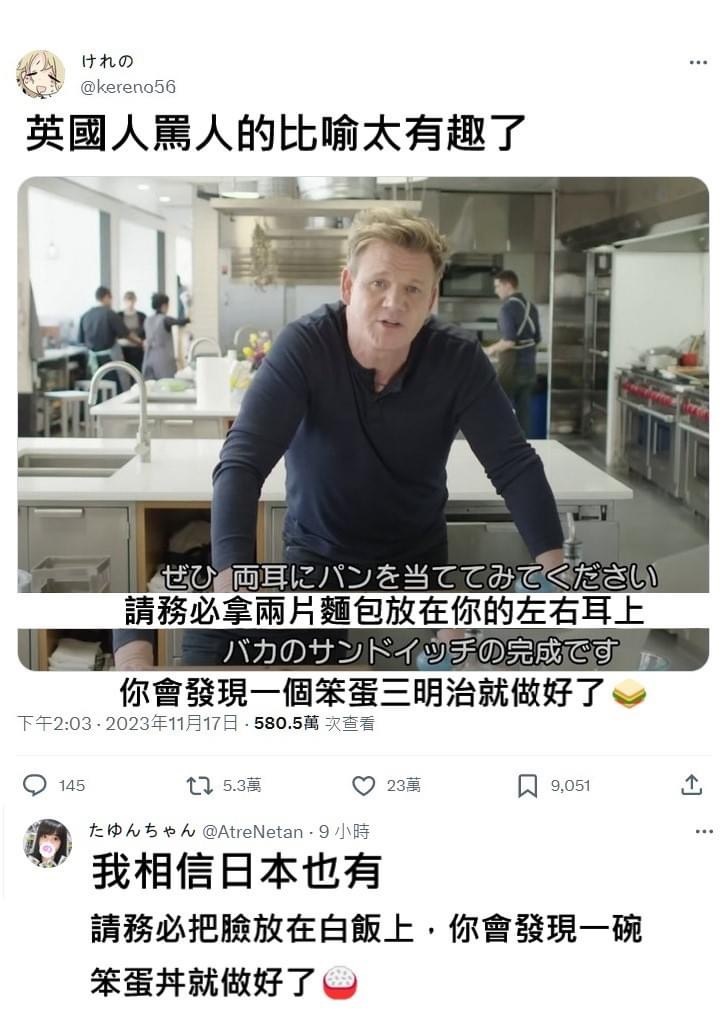Like the tweet via heart icon
Viewport: 726px width, 1013px height.
coord(364,786)
